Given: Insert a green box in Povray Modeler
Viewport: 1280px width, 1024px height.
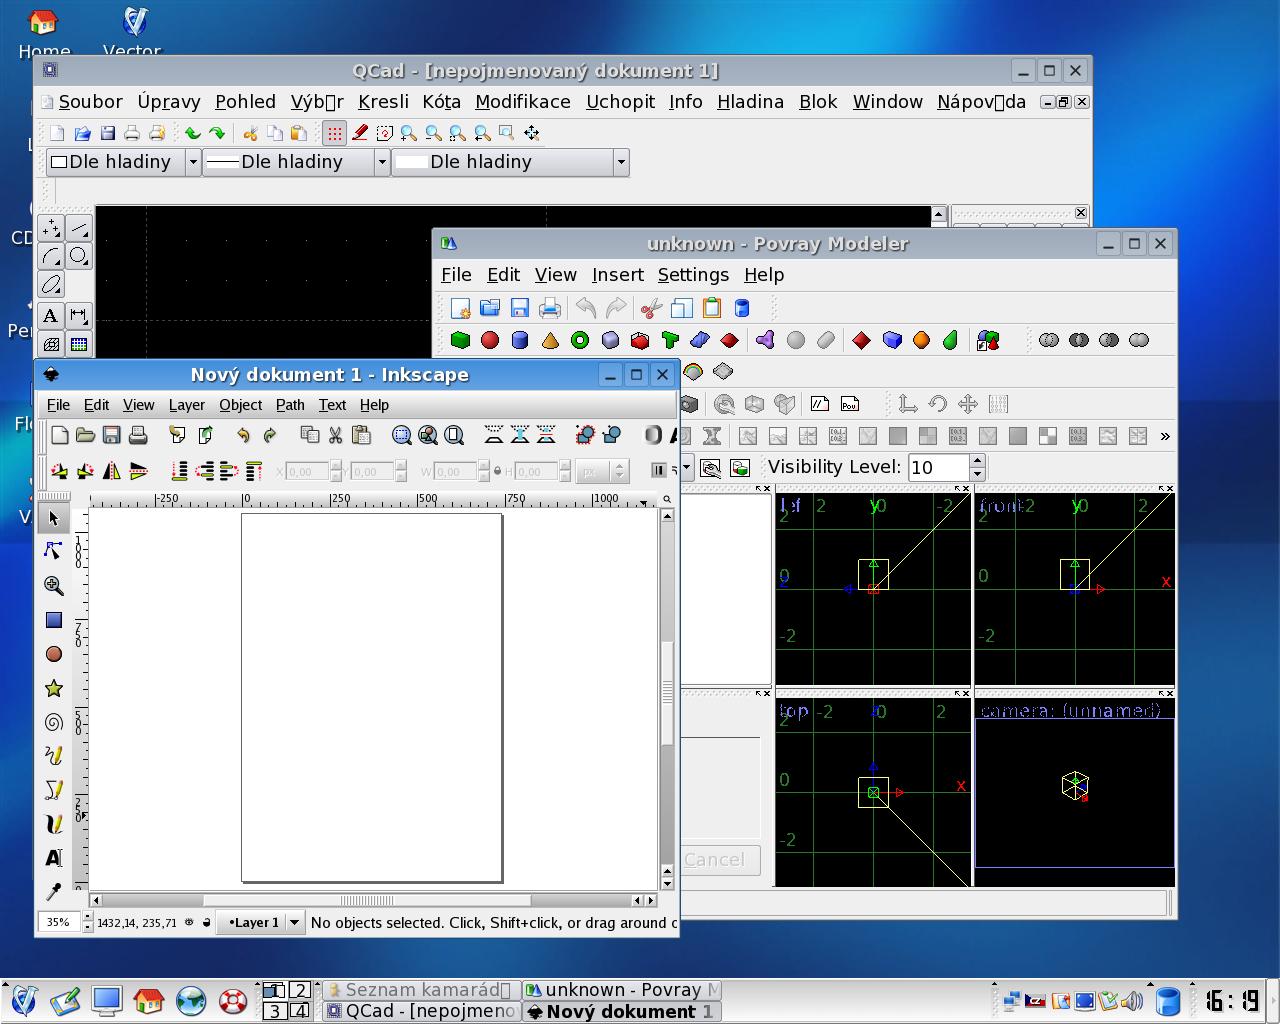Looking at the screenshot, I should pyautogui.click(x=460, y=340).
